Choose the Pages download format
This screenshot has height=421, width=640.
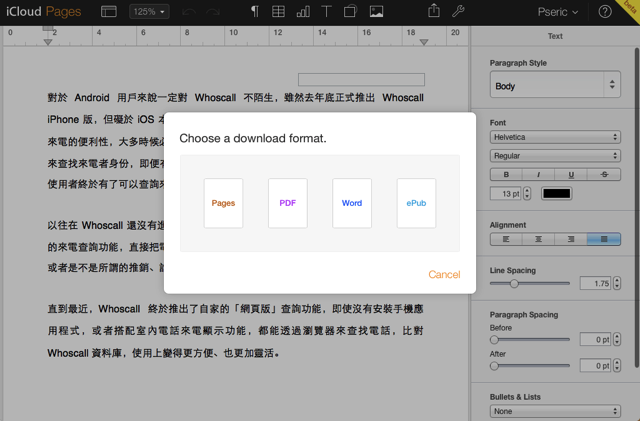click(x=223, y=203)
